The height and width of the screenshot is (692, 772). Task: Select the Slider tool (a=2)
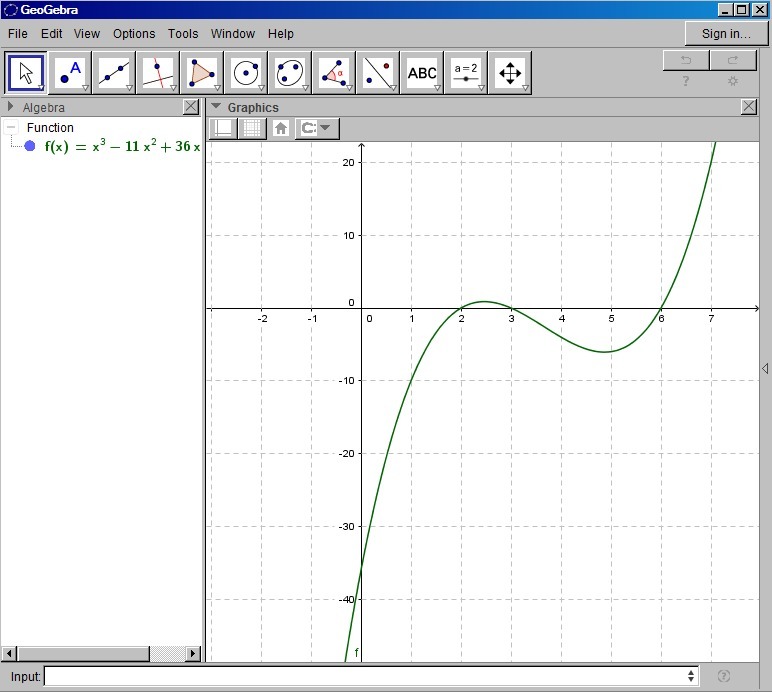466,73
